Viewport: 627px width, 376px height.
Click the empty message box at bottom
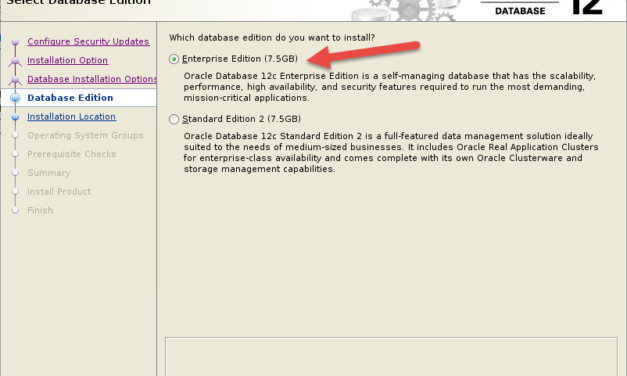(x=391, y=357)
